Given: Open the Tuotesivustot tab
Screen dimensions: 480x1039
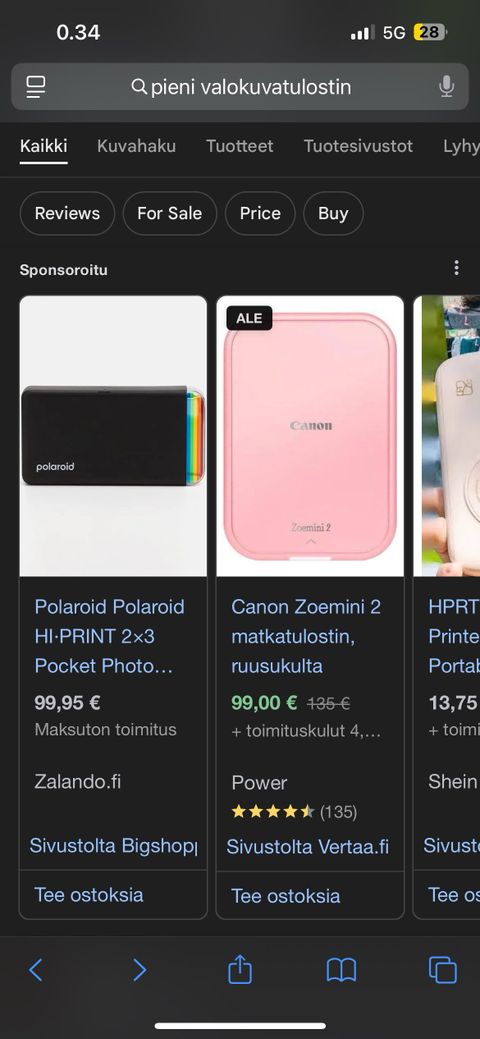Looking at the screenshot, I should point(358,146).
